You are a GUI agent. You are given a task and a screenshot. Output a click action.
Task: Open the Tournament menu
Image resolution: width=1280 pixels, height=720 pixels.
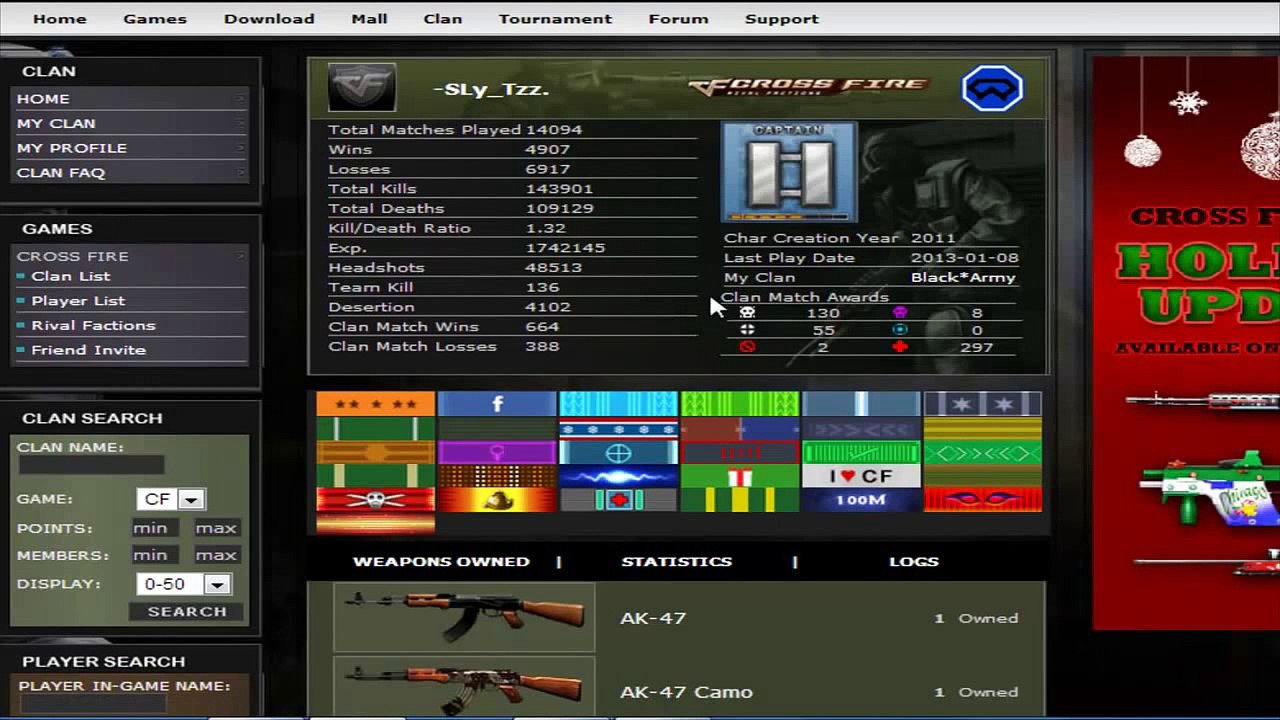click(x=555, y=19)
